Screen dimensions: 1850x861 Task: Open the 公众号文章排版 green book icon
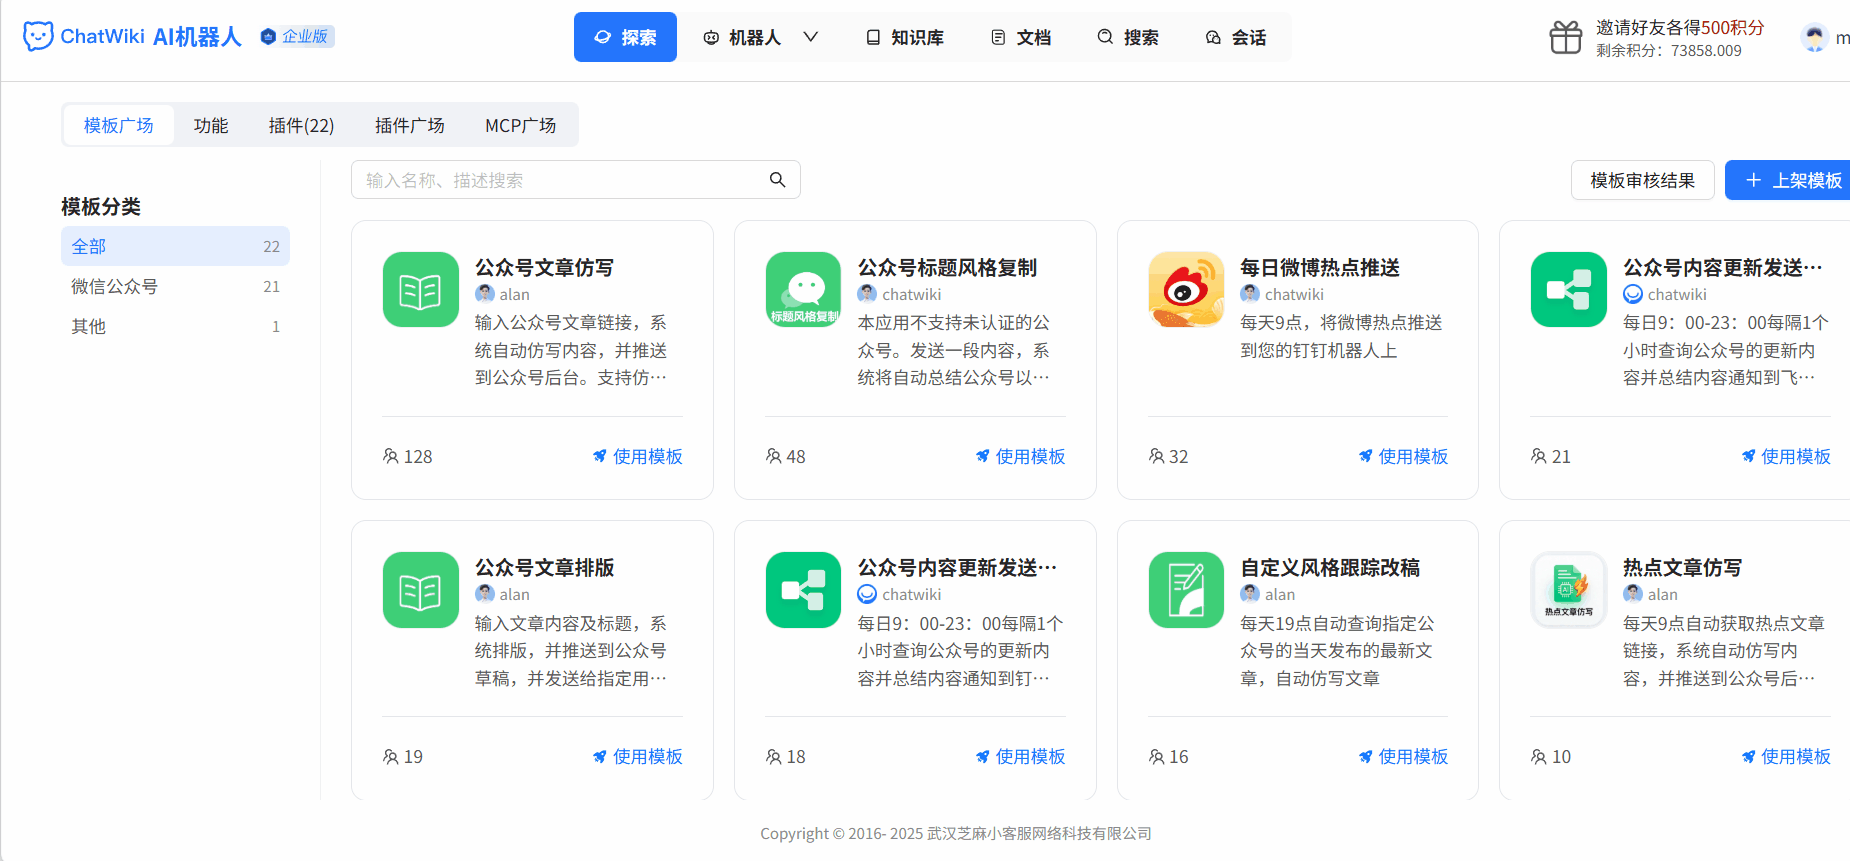coord(420,590)
